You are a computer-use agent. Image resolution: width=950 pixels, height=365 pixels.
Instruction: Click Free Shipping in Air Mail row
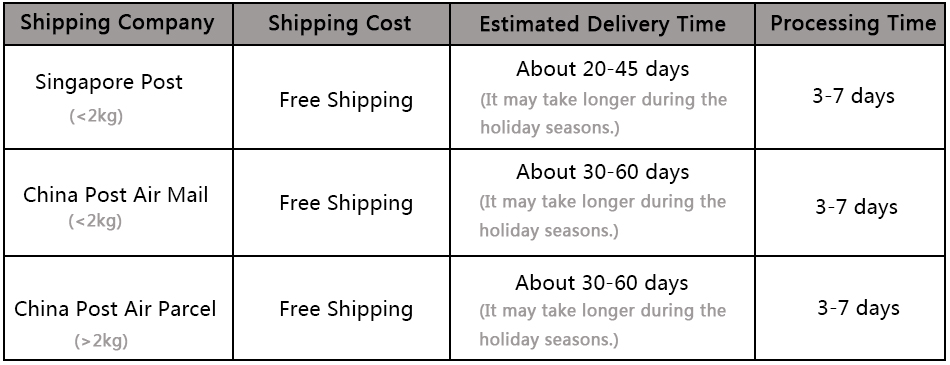tap(346, 203)
